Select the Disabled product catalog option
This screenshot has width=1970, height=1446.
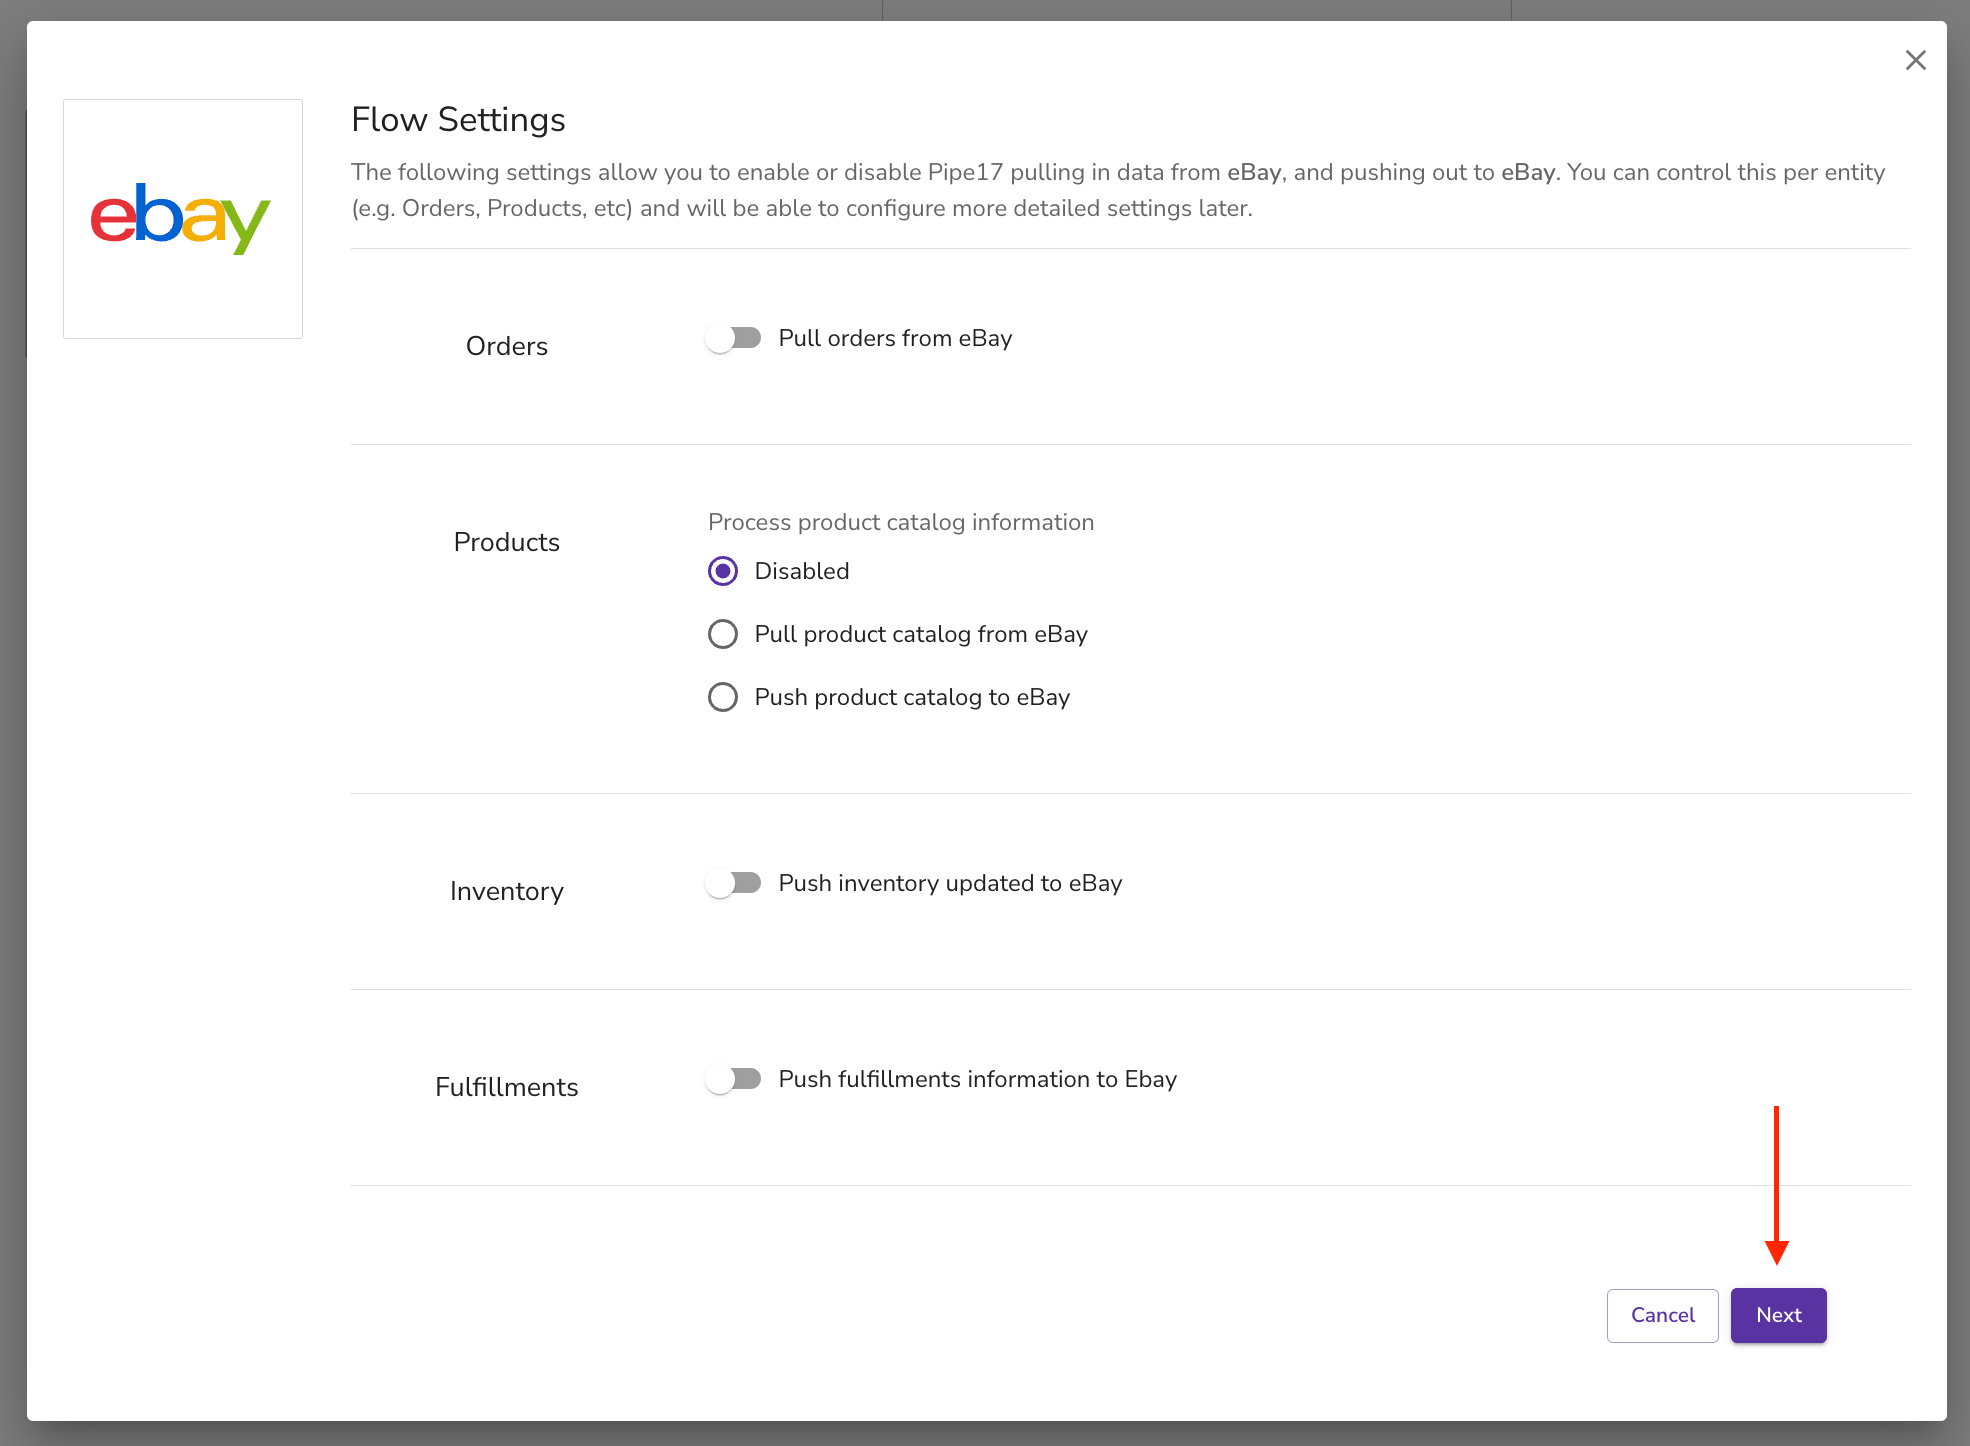pos(722,571)
